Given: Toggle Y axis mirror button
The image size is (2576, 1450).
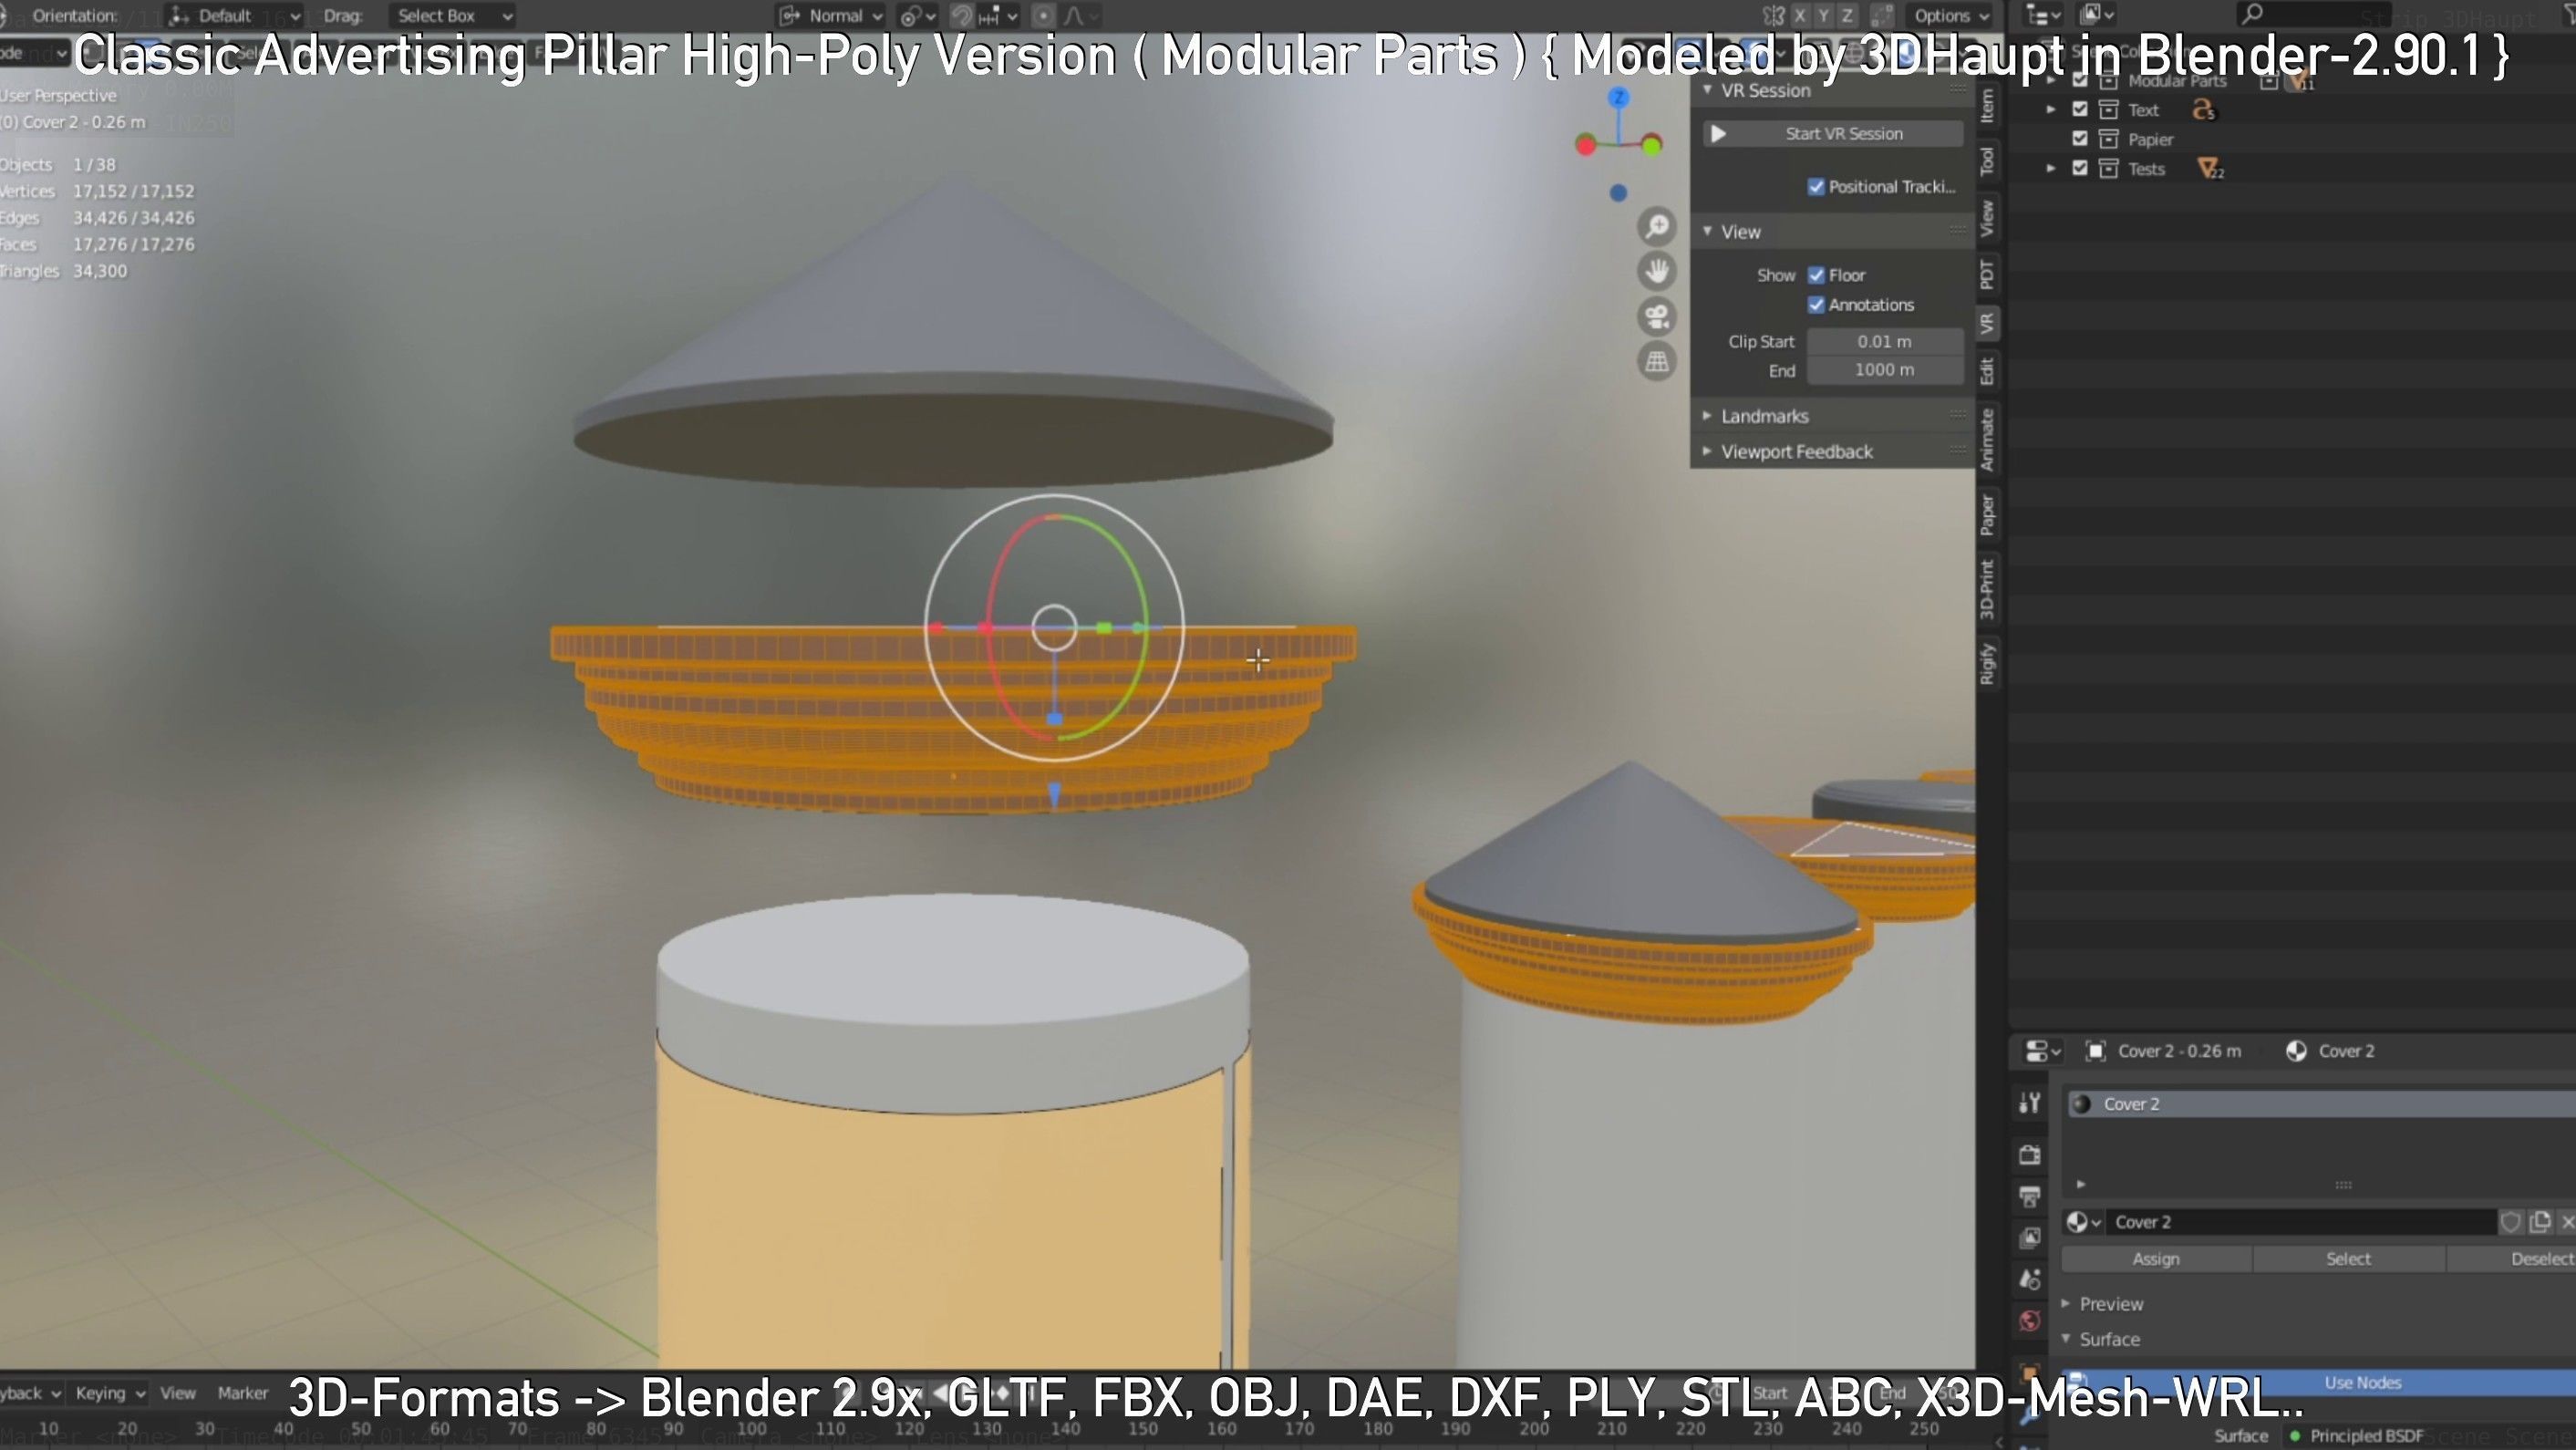Looking at the screenshot, I should click(x=1823, y=16).
